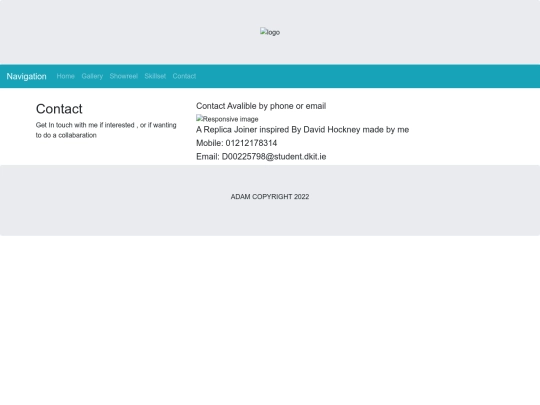Go to the Gallery page
This screenshot has height=405, width=540.
click(x=92, y=76)
